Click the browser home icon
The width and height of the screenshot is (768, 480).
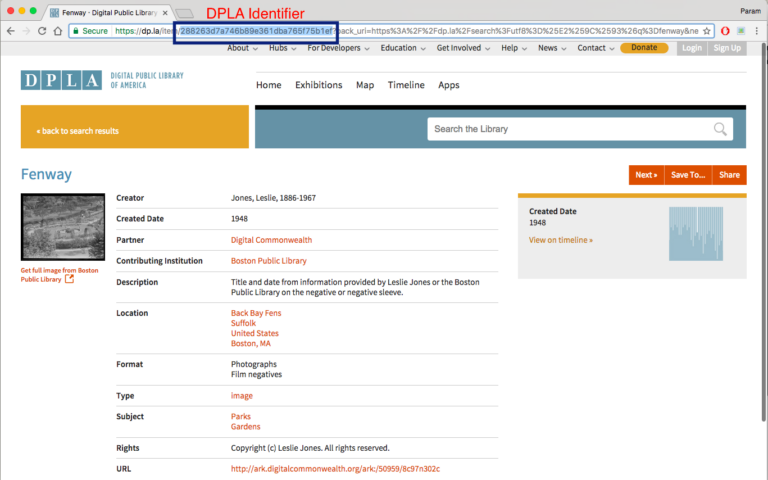click(58, 31)
